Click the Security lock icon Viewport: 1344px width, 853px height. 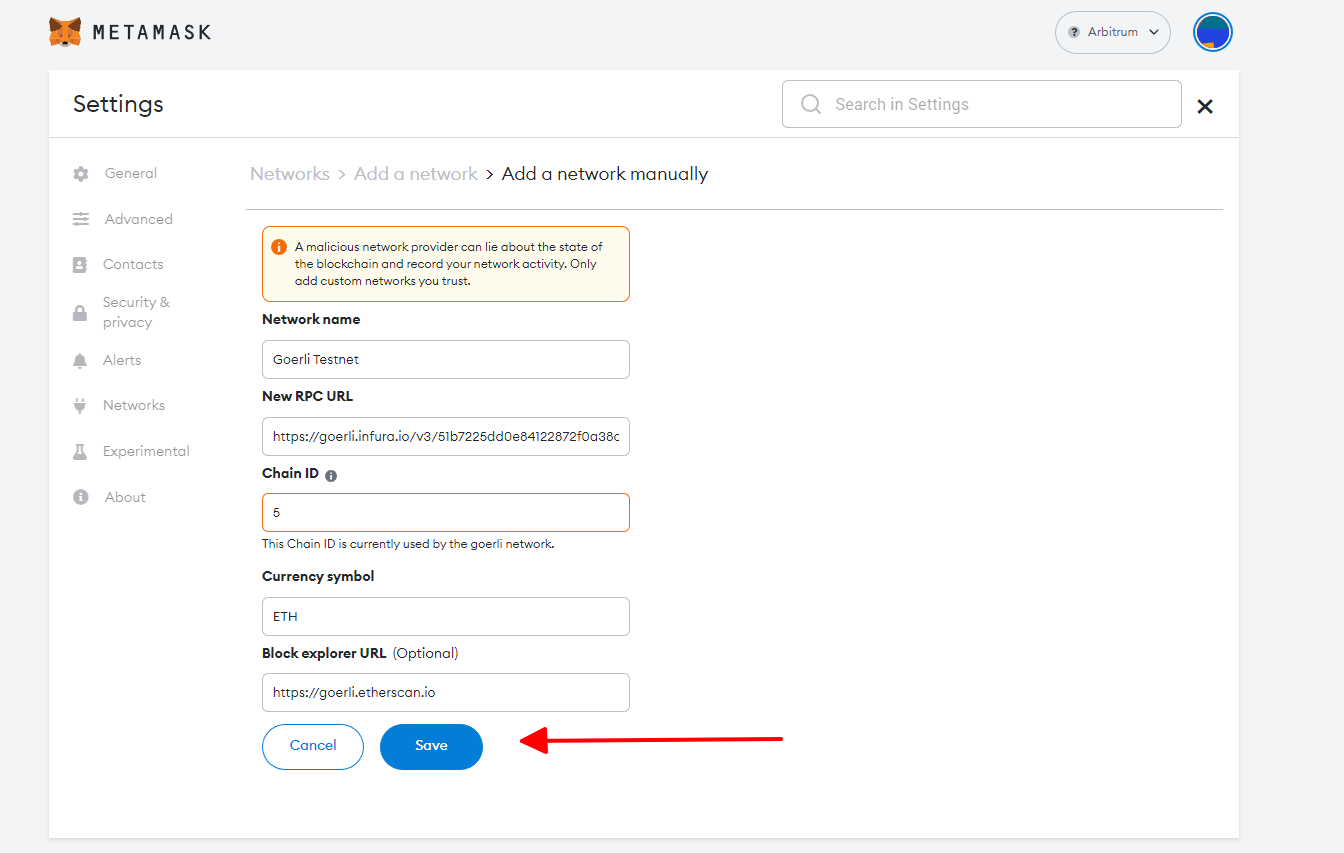(80, 313)
